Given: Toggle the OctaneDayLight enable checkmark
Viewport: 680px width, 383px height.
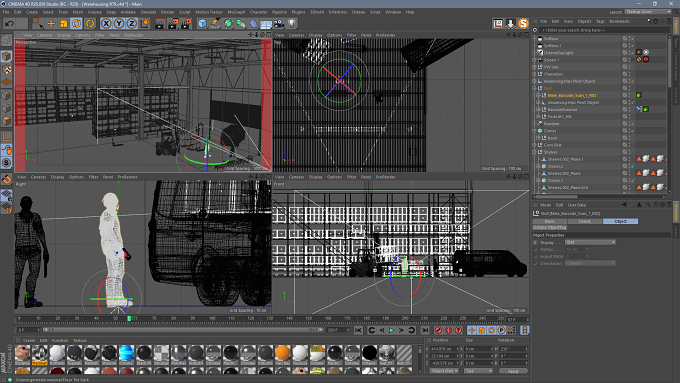Looking at the screenshot, I should pos(633,53).
